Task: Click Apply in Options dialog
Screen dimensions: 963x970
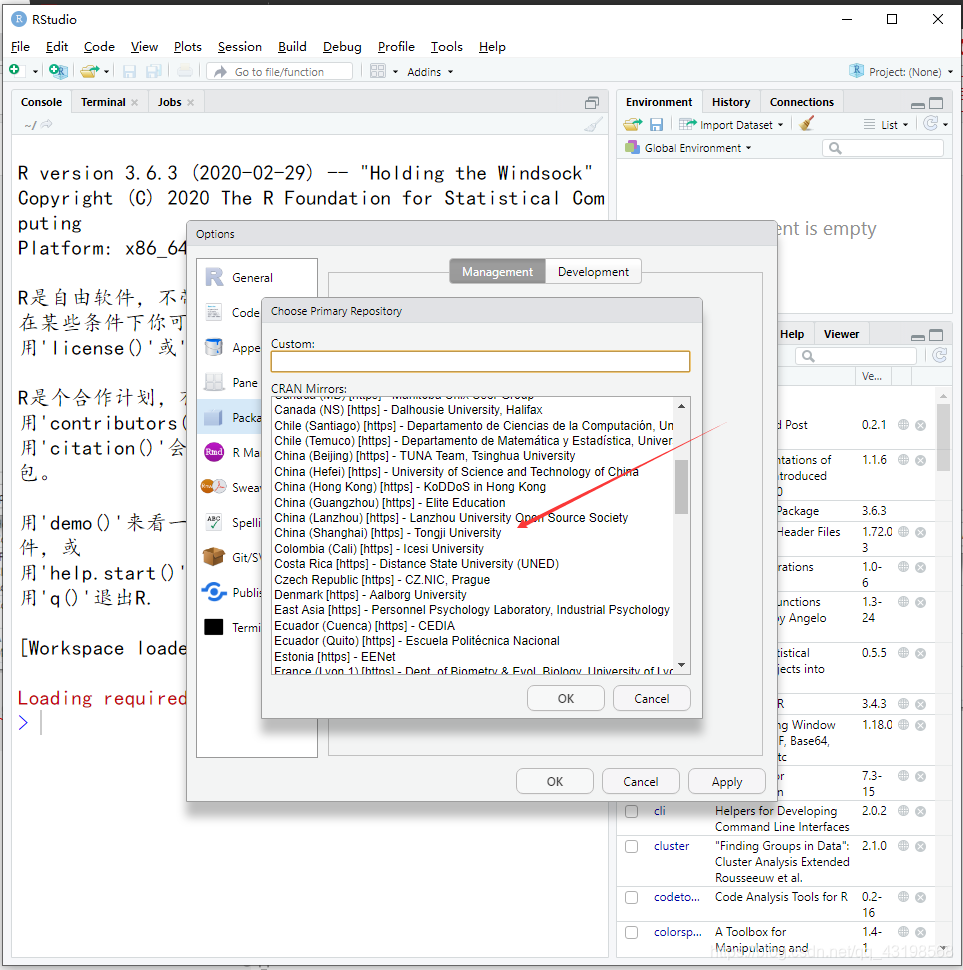Action: click(727, 781)
